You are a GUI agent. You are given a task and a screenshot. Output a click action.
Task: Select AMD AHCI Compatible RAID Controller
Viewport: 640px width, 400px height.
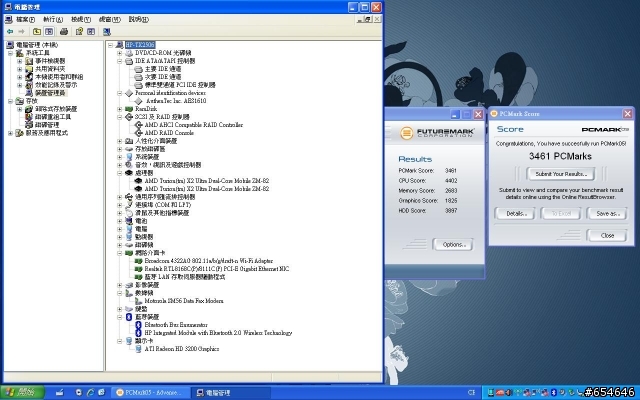(193, 125)
